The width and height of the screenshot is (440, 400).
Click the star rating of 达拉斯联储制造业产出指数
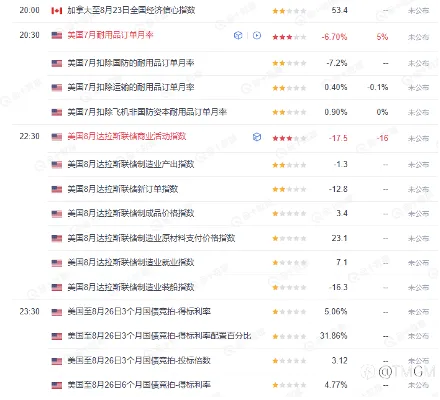(x=289, y=165)
